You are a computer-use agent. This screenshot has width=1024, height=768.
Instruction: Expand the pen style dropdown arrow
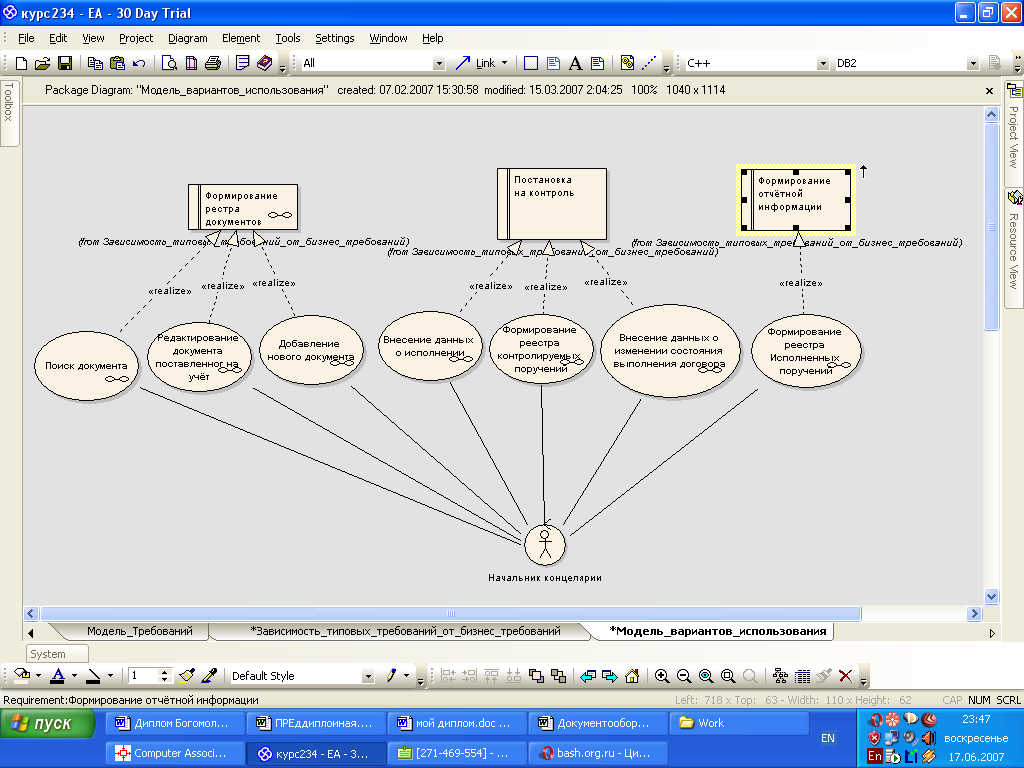tap(406, 676)
